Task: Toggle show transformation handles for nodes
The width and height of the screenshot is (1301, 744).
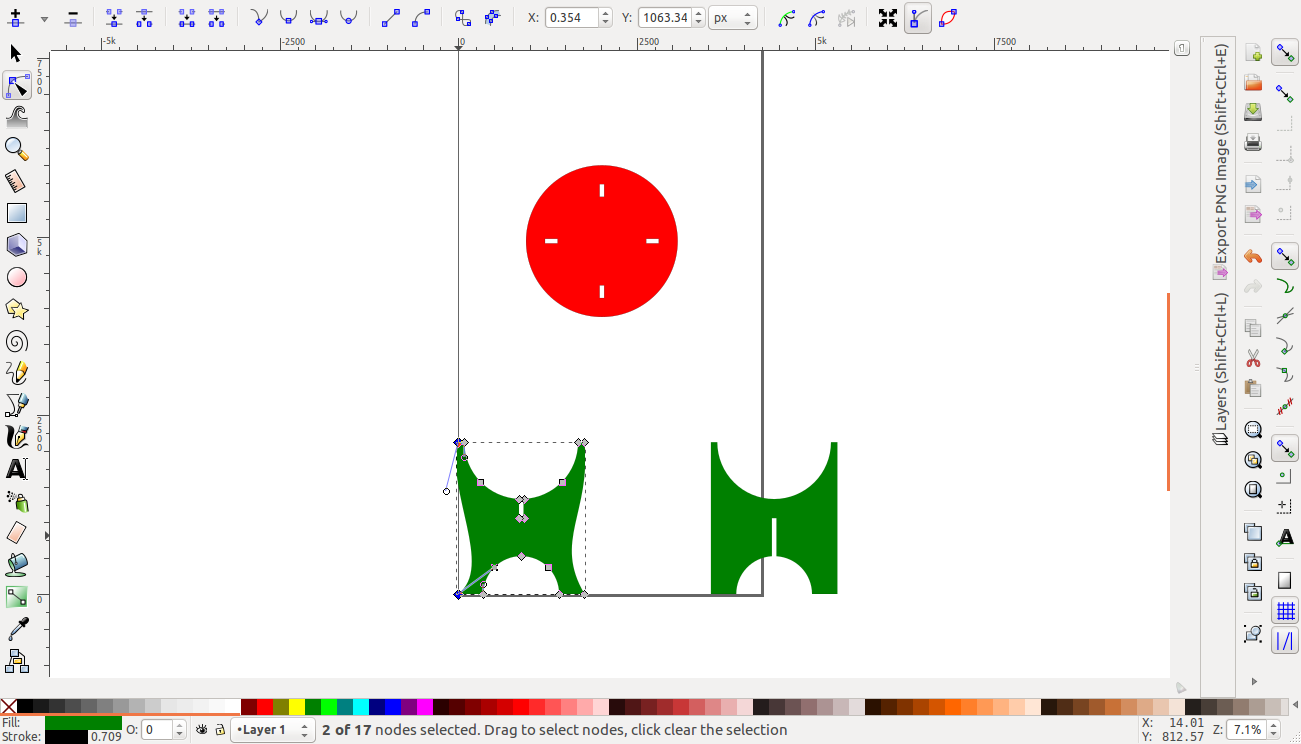Action: pyautogui.click(x=888, y=18)
